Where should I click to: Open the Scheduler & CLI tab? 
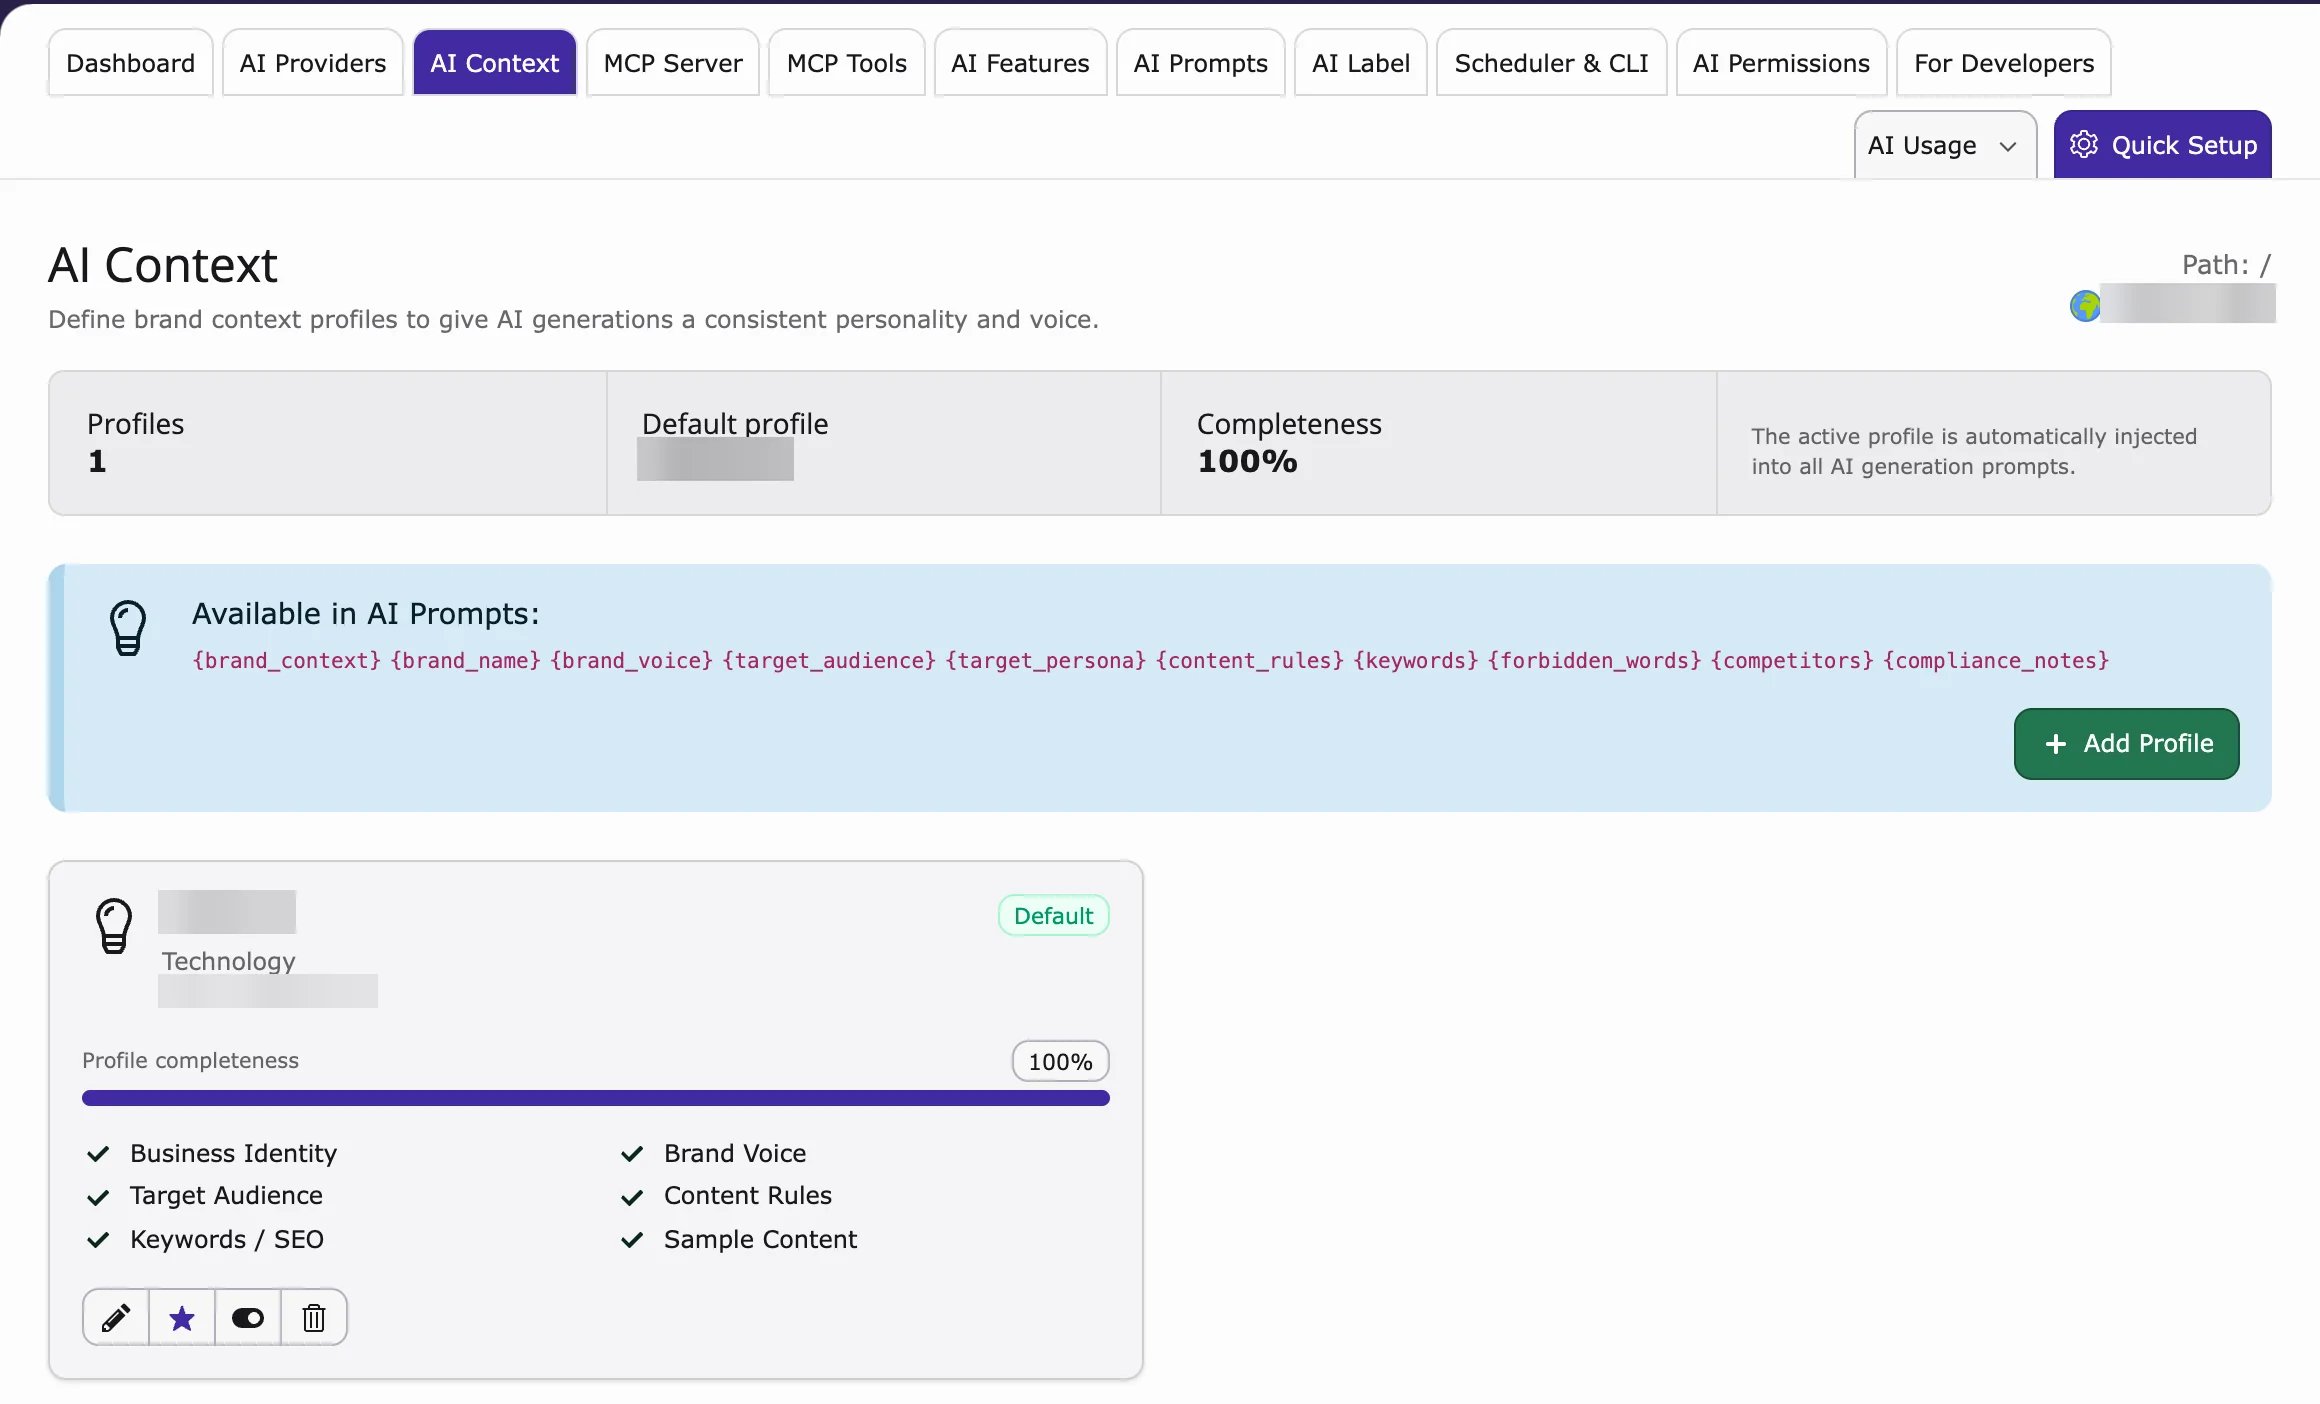pyautogui.click(x=1552, y=63)
